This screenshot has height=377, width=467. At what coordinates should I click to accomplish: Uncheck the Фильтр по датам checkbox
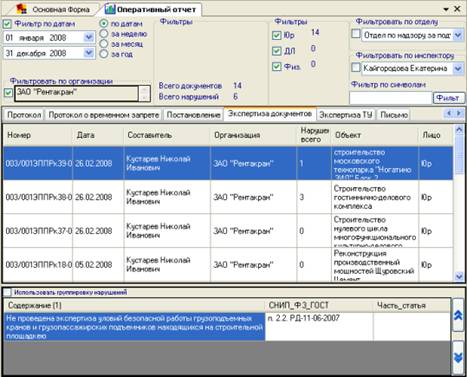pyautogui.click(x=7, y=24)
